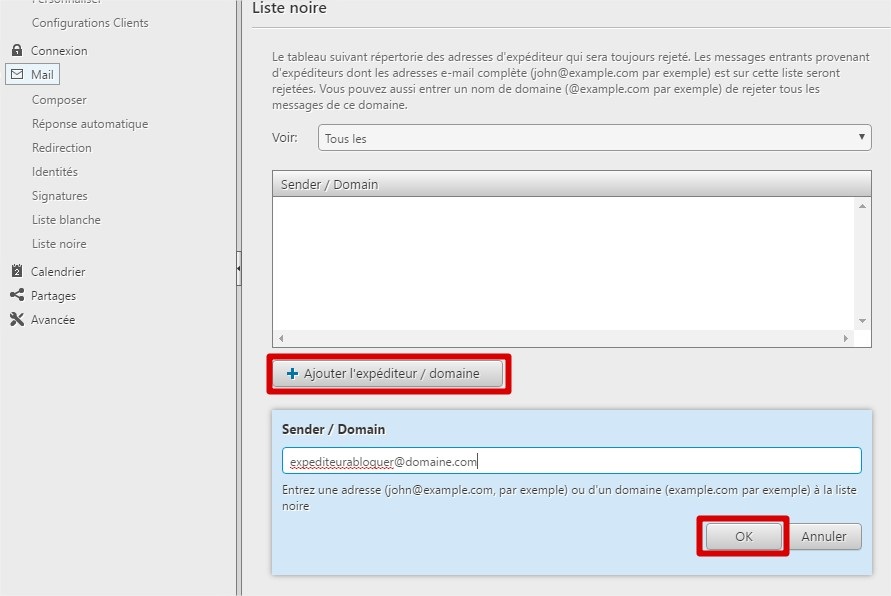Open Configurations Clients item

89,22
